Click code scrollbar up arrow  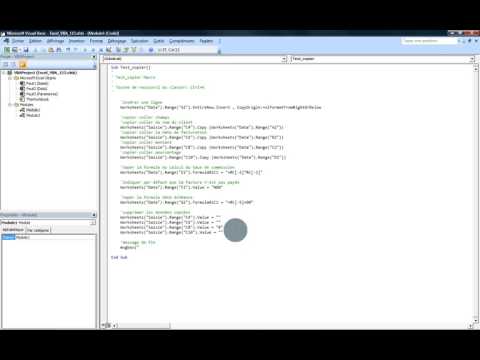[476, 68]
